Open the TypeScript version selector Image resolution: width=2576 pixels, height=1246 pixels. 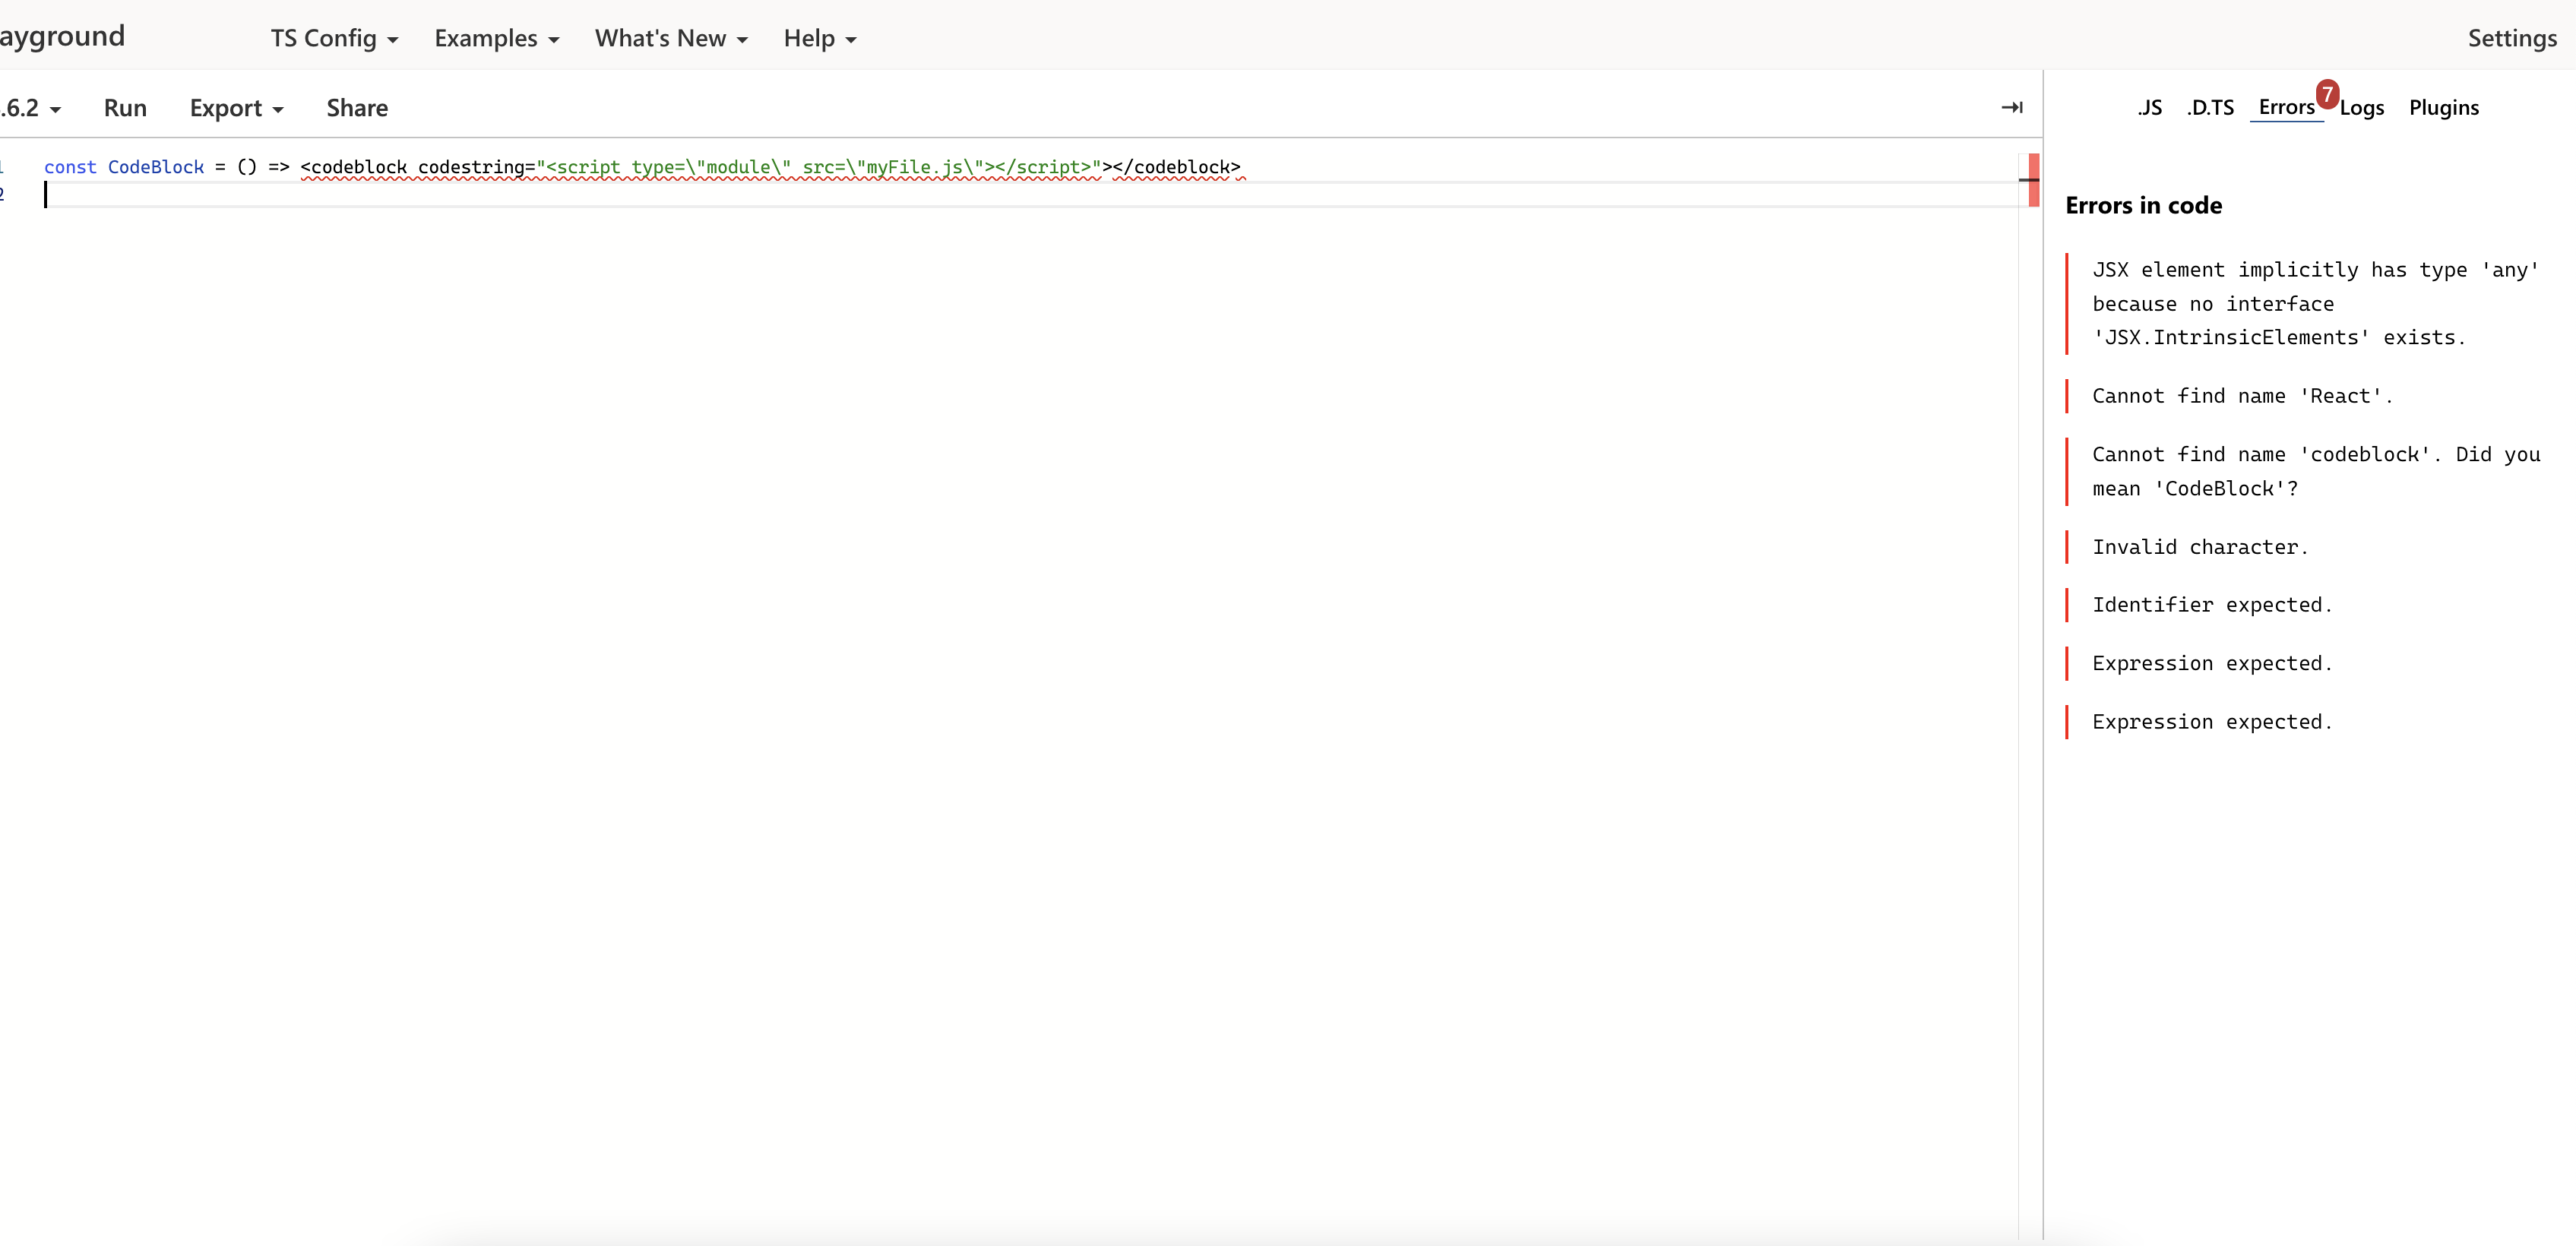30,107
